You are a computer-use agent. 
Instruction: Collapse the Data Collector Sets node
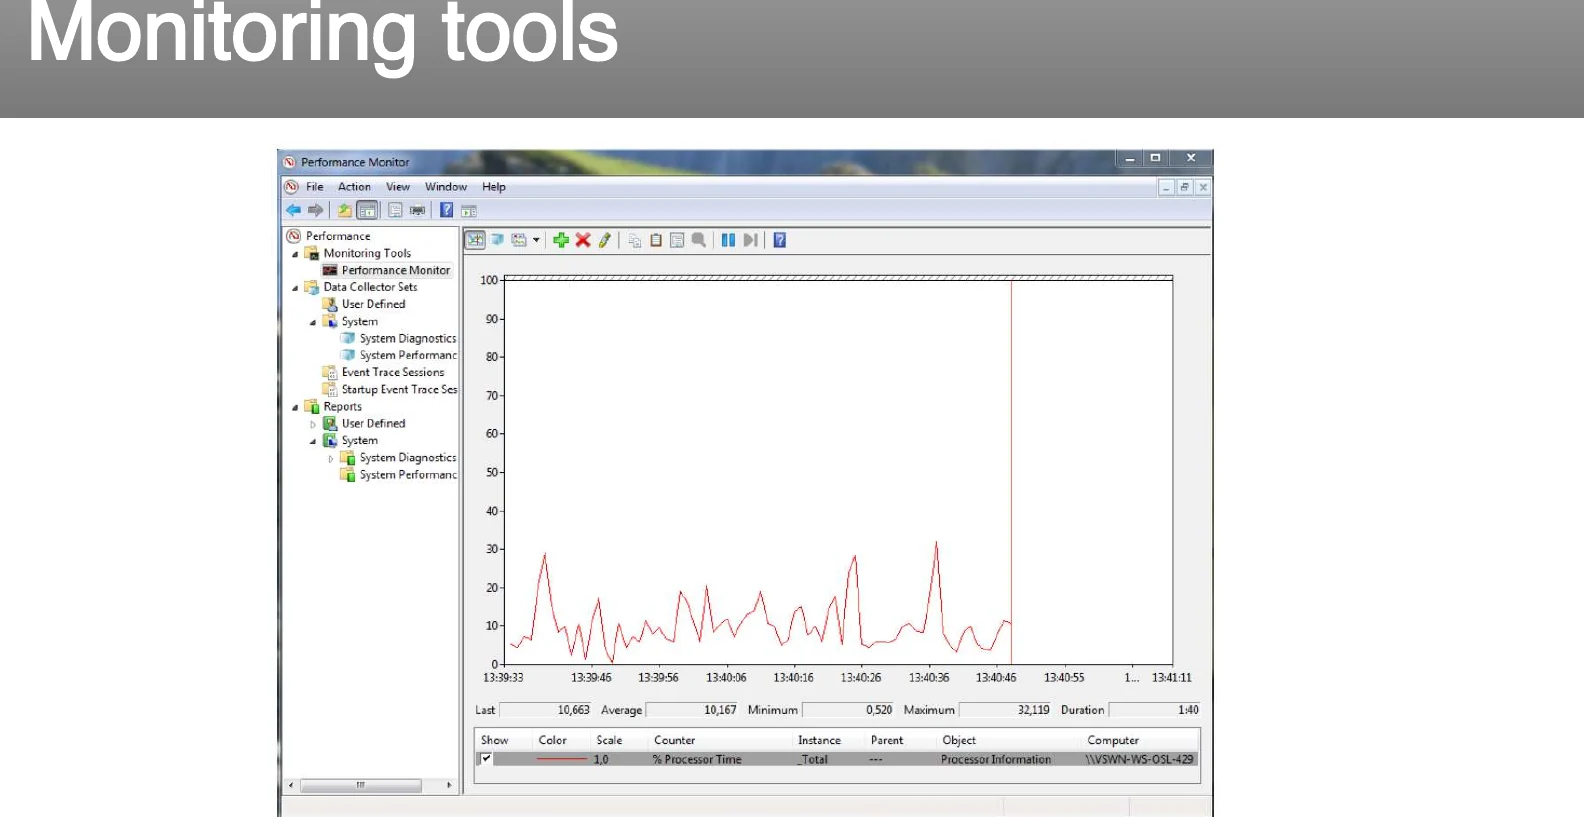coord(295,288)
